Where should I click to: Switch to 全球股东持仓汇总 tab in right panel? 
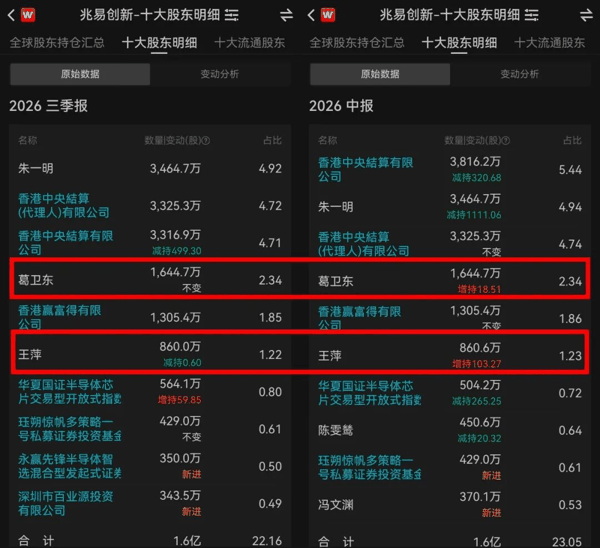click(x=357, y=42)
